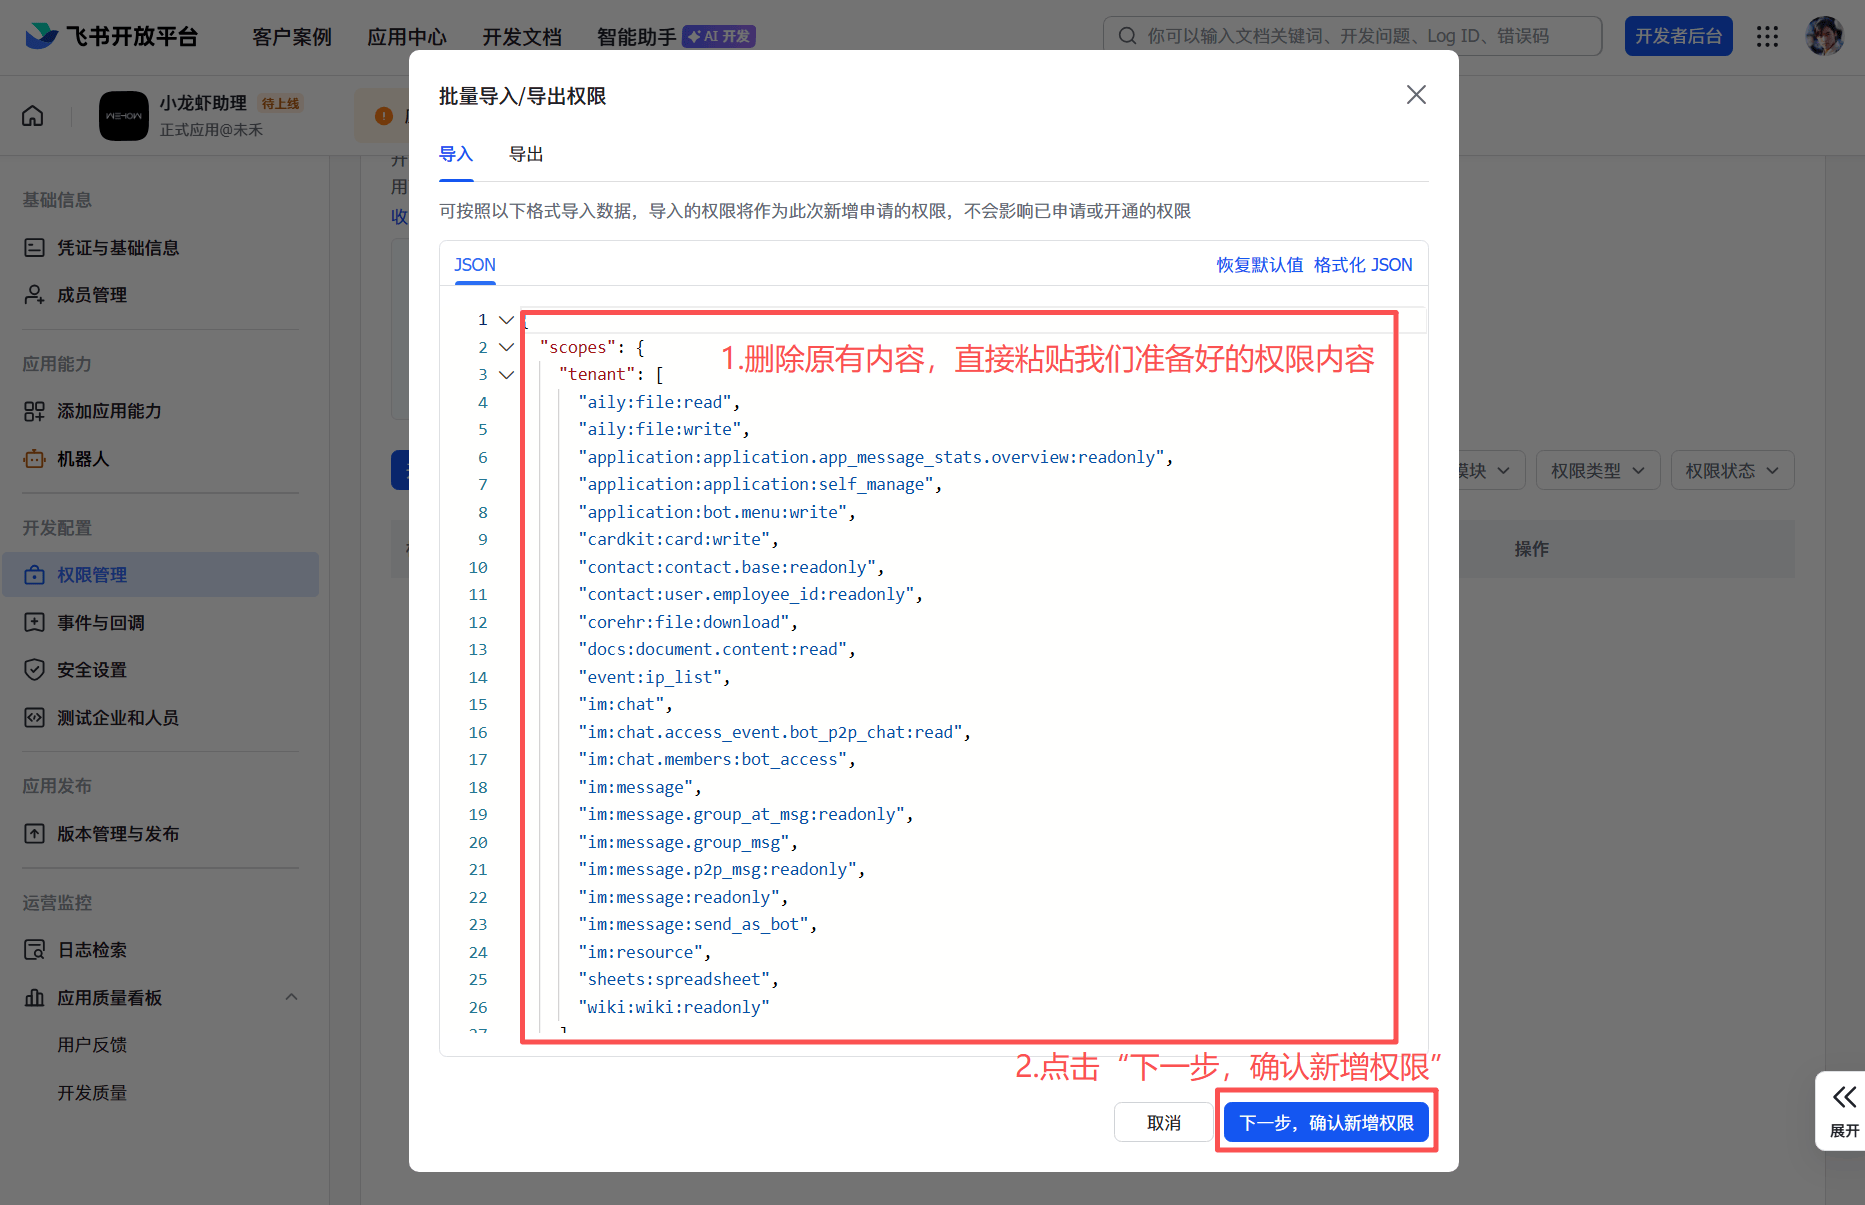Viewport: 1865px width, 1205px height.
Task: Select 凭证与基础信息 in sidebar
Action: click(120, 247)
